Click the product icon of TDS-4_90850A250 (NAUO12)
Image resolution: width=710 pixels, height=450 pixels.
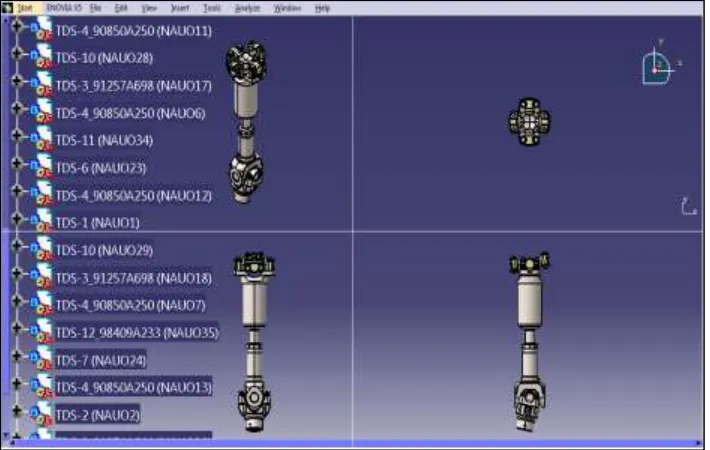(42, 194)
